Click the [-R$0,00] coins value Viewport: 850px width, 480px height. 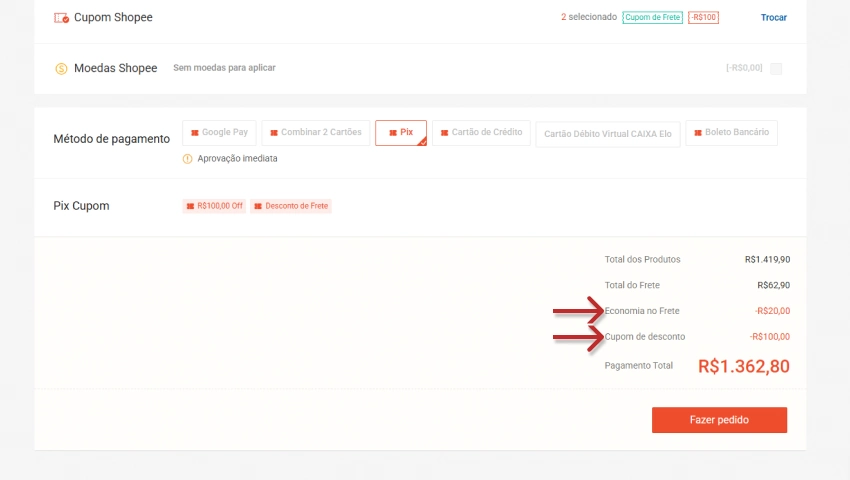(744, 68)
